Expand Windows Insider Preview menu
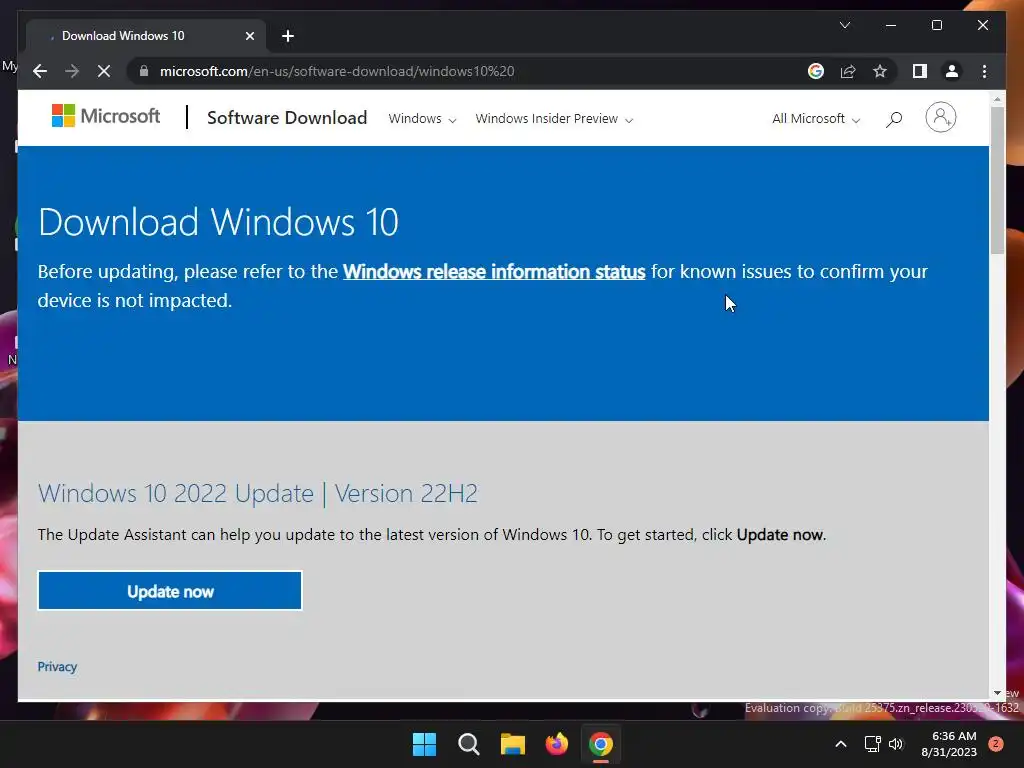 554,119
